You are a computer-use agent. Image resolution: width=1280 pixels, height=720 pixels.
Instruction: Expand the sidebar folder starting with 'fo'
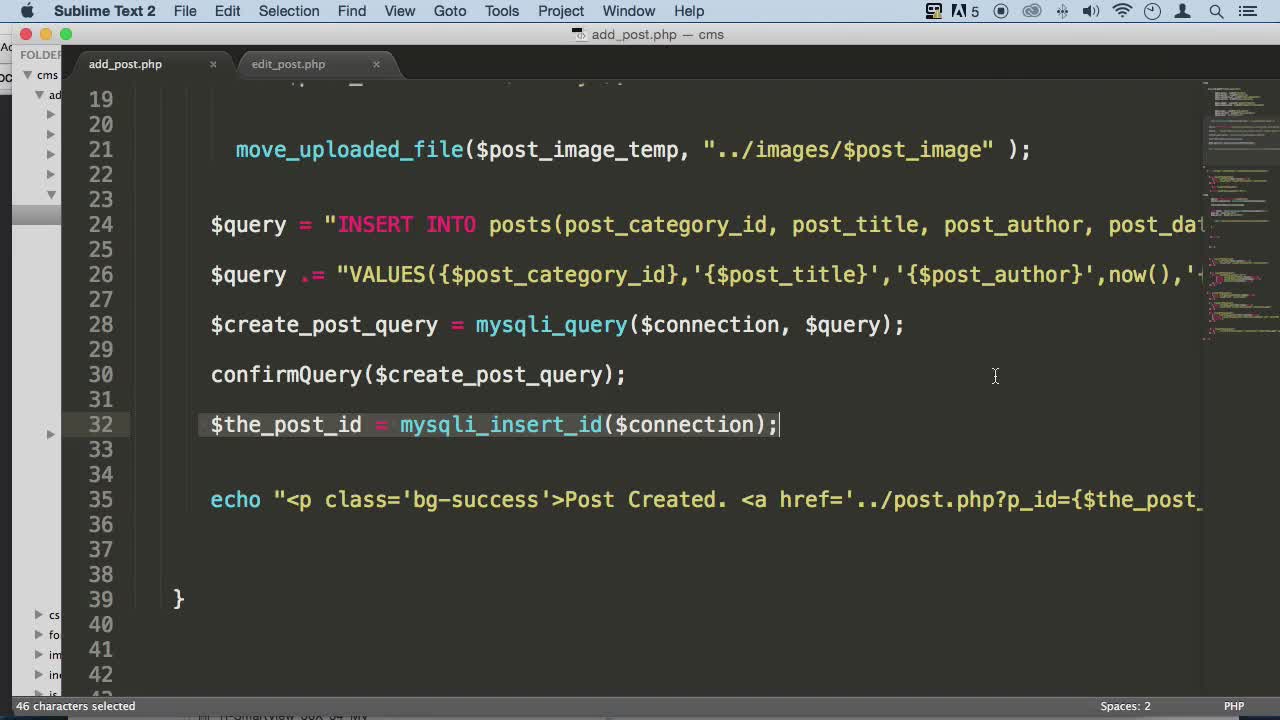pyautogui.click(x=39, y=635)
